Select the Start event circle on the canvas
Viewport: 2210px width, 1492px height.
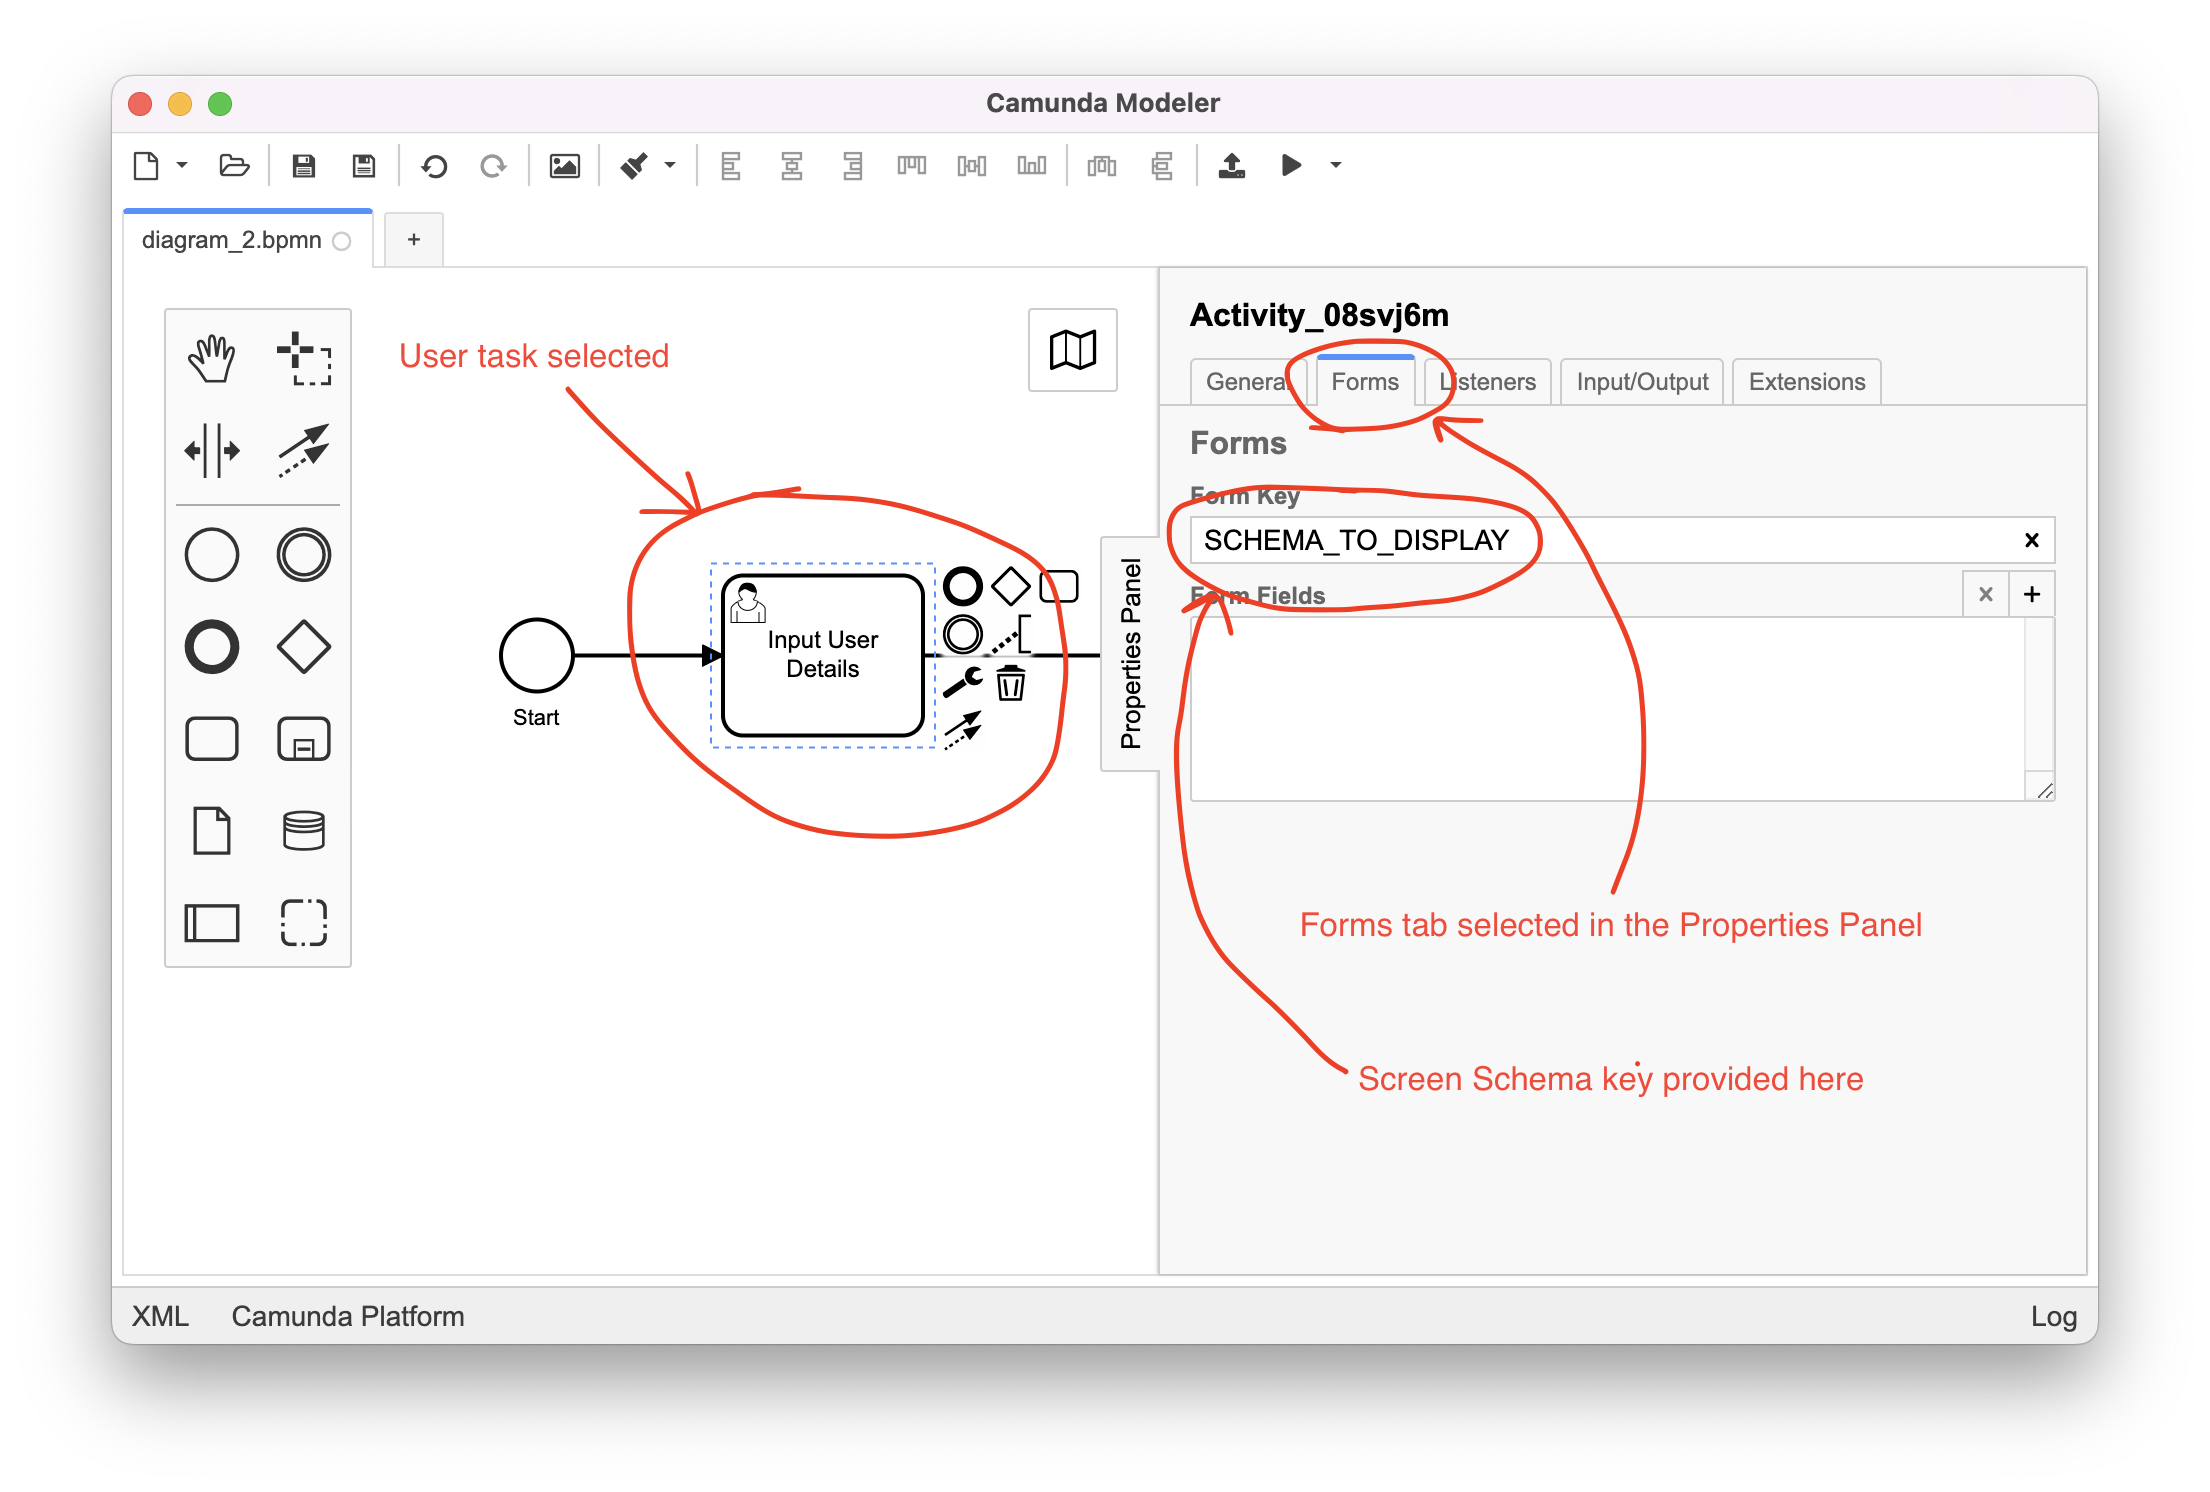(537, 655)
